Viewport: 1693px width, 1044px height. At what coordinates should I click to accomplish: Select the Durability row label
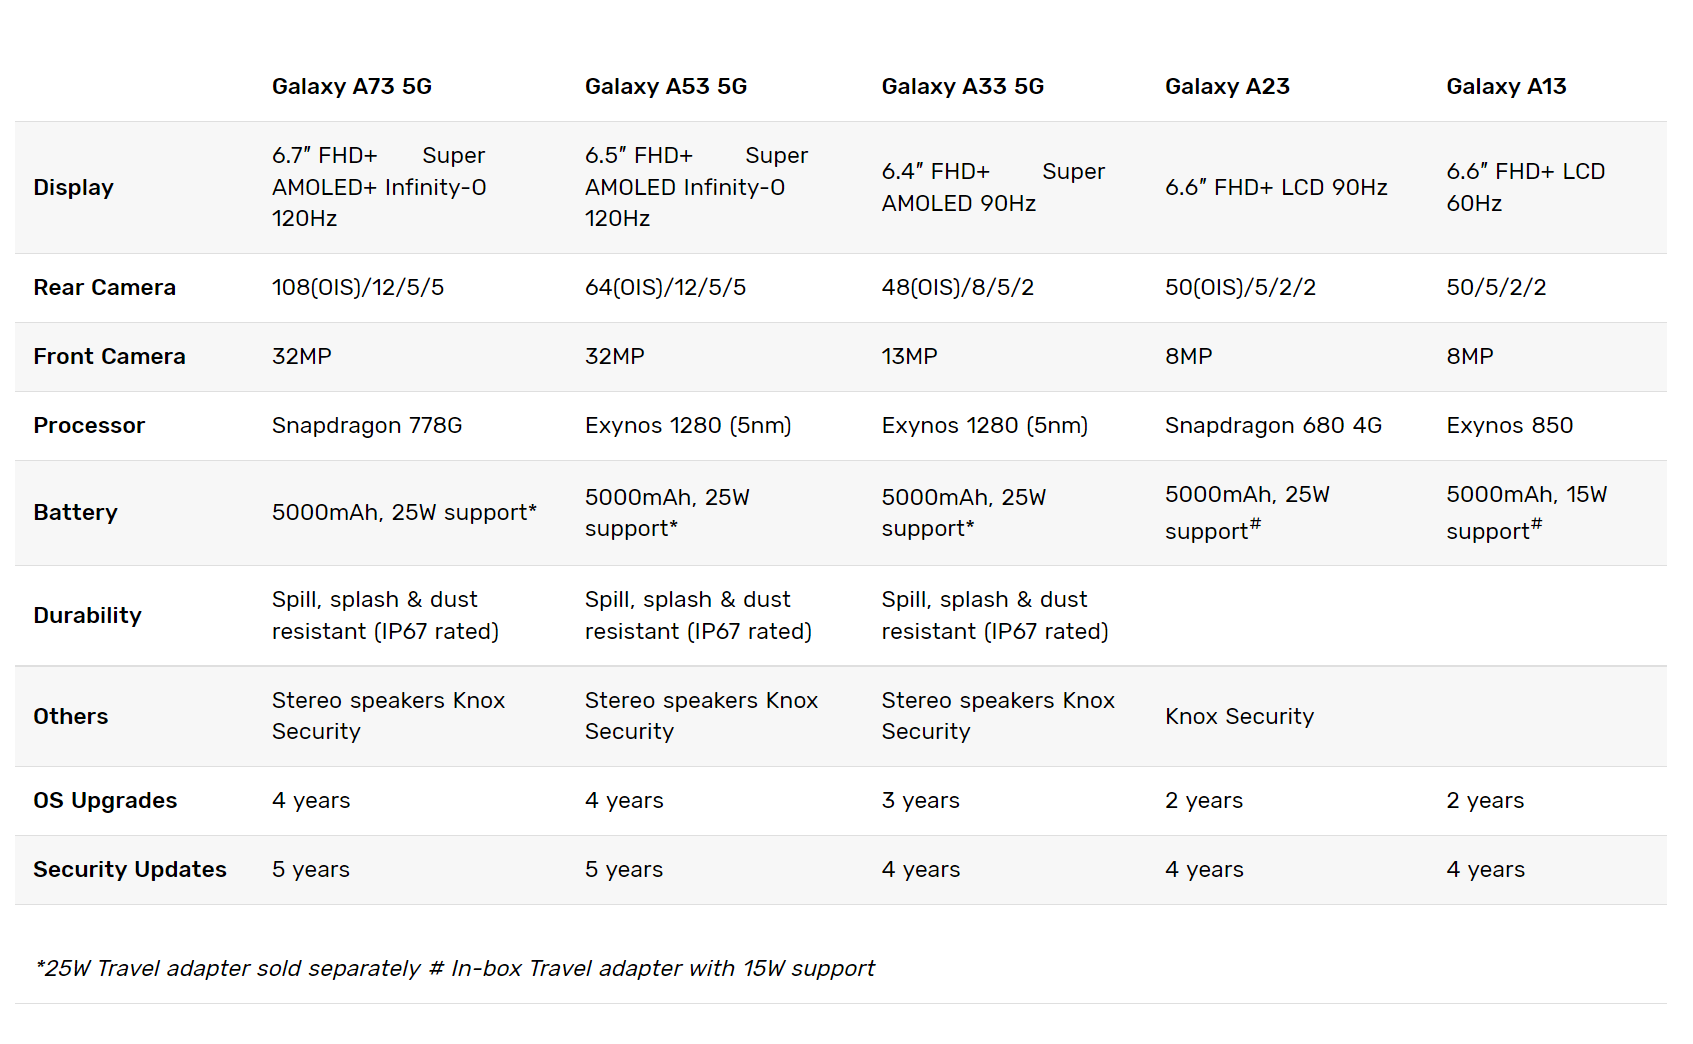[87, 616]
